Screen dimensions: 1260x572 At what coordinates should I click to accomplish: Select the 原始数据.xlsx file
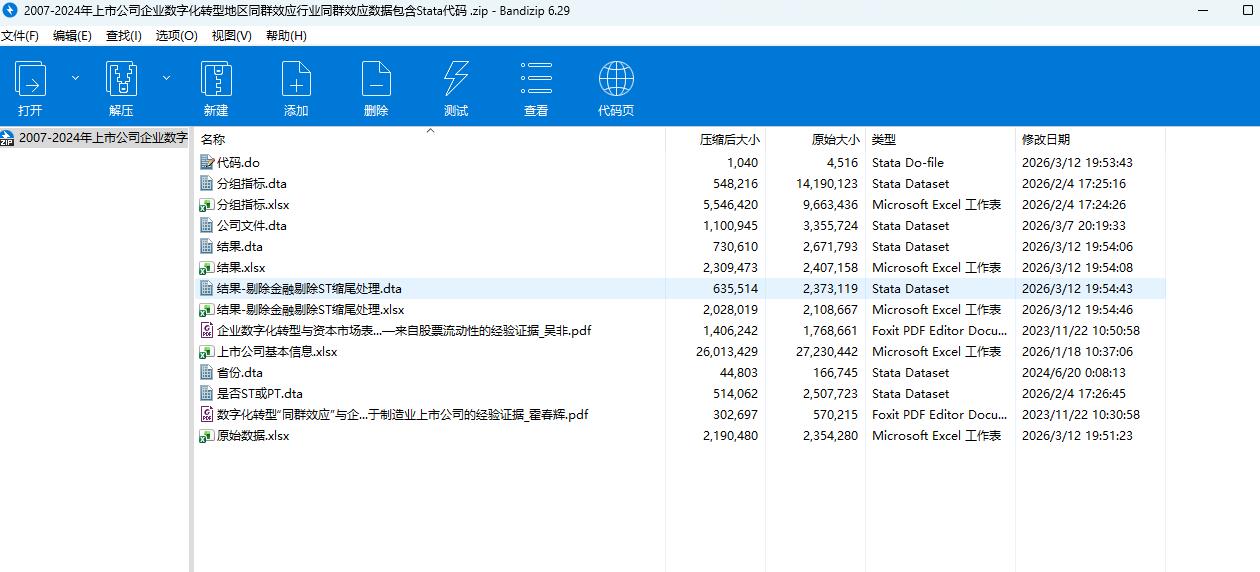point(252,435)
